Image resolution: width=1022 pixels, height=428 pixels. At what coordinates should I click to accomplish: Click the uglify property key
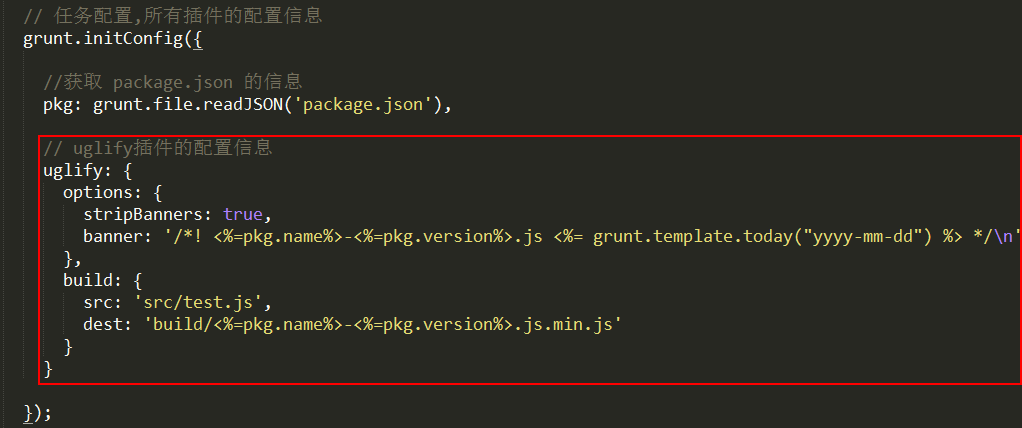[73, 171]
